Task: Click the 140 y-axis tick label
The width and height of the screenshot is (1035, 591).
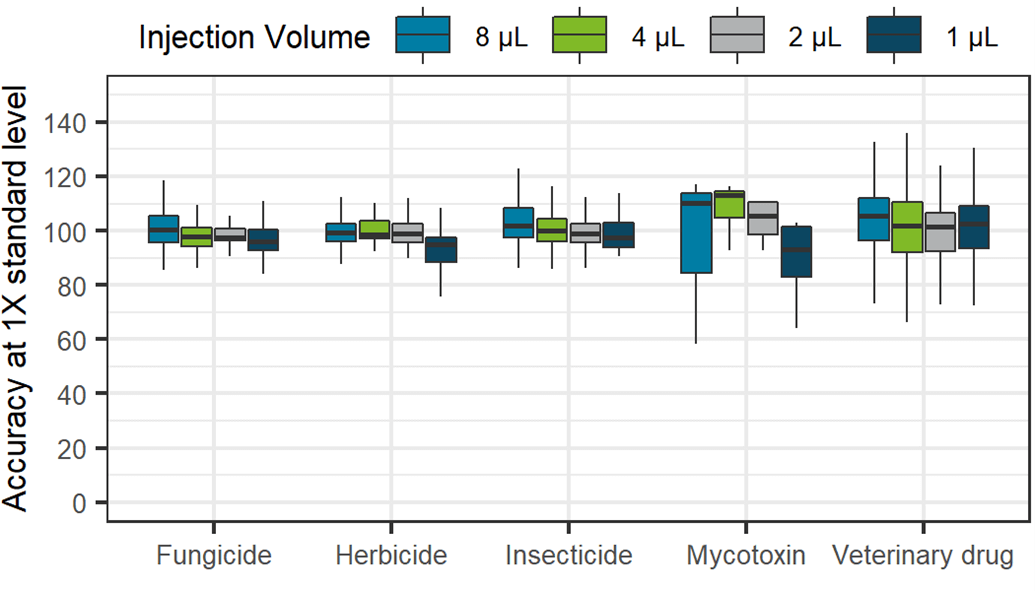Action: click(x=64, y=123)
